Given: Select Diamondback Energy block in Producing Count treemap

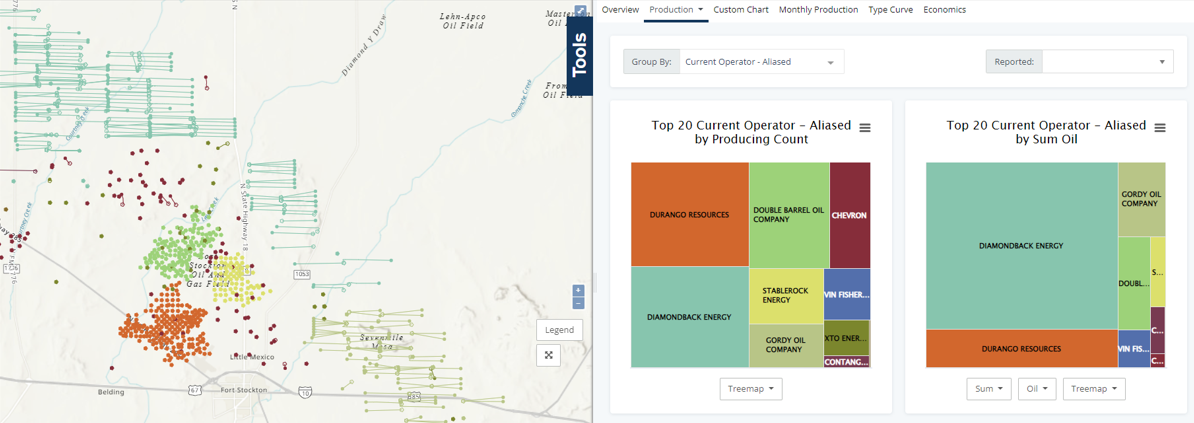Looking at the screenshot, I should click(x=689, y=317).
